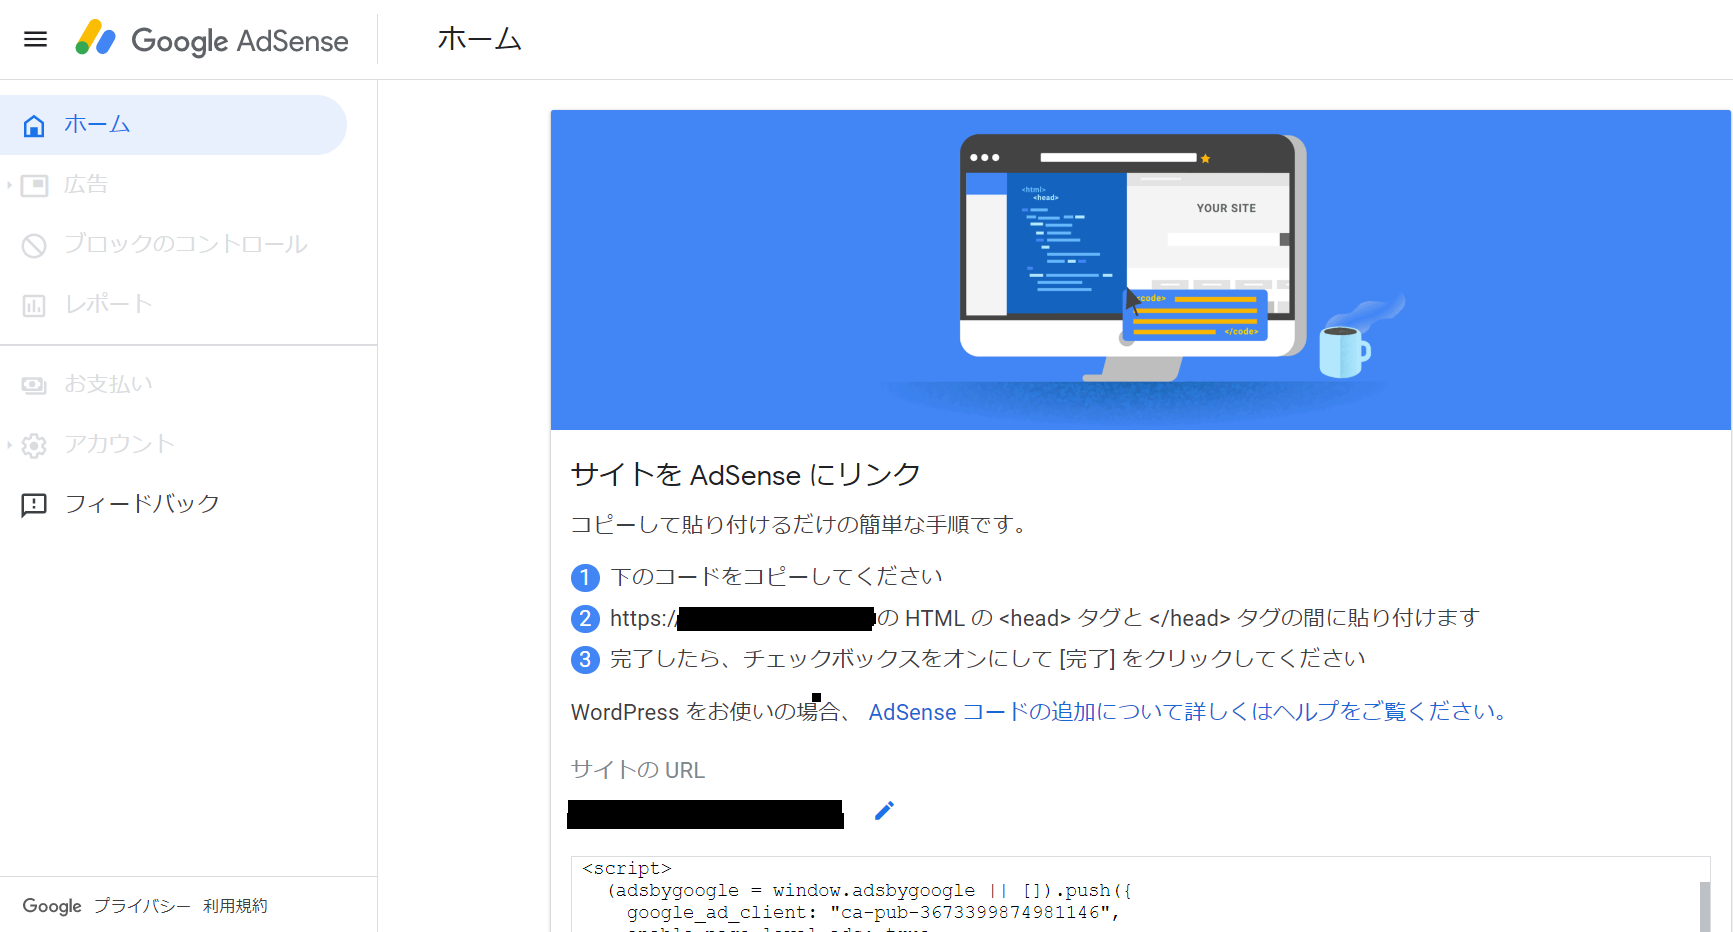The height and width of the screenshot is (932, 1733).
Task: Click the 広告 ads icon
Action: (34, 184)
